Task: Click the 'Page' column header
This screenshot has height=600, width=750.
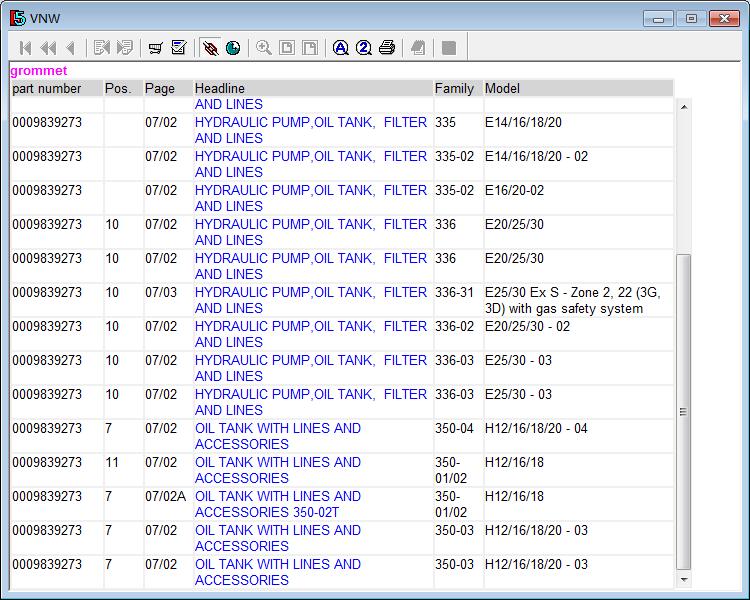Action: click(168, 89)
